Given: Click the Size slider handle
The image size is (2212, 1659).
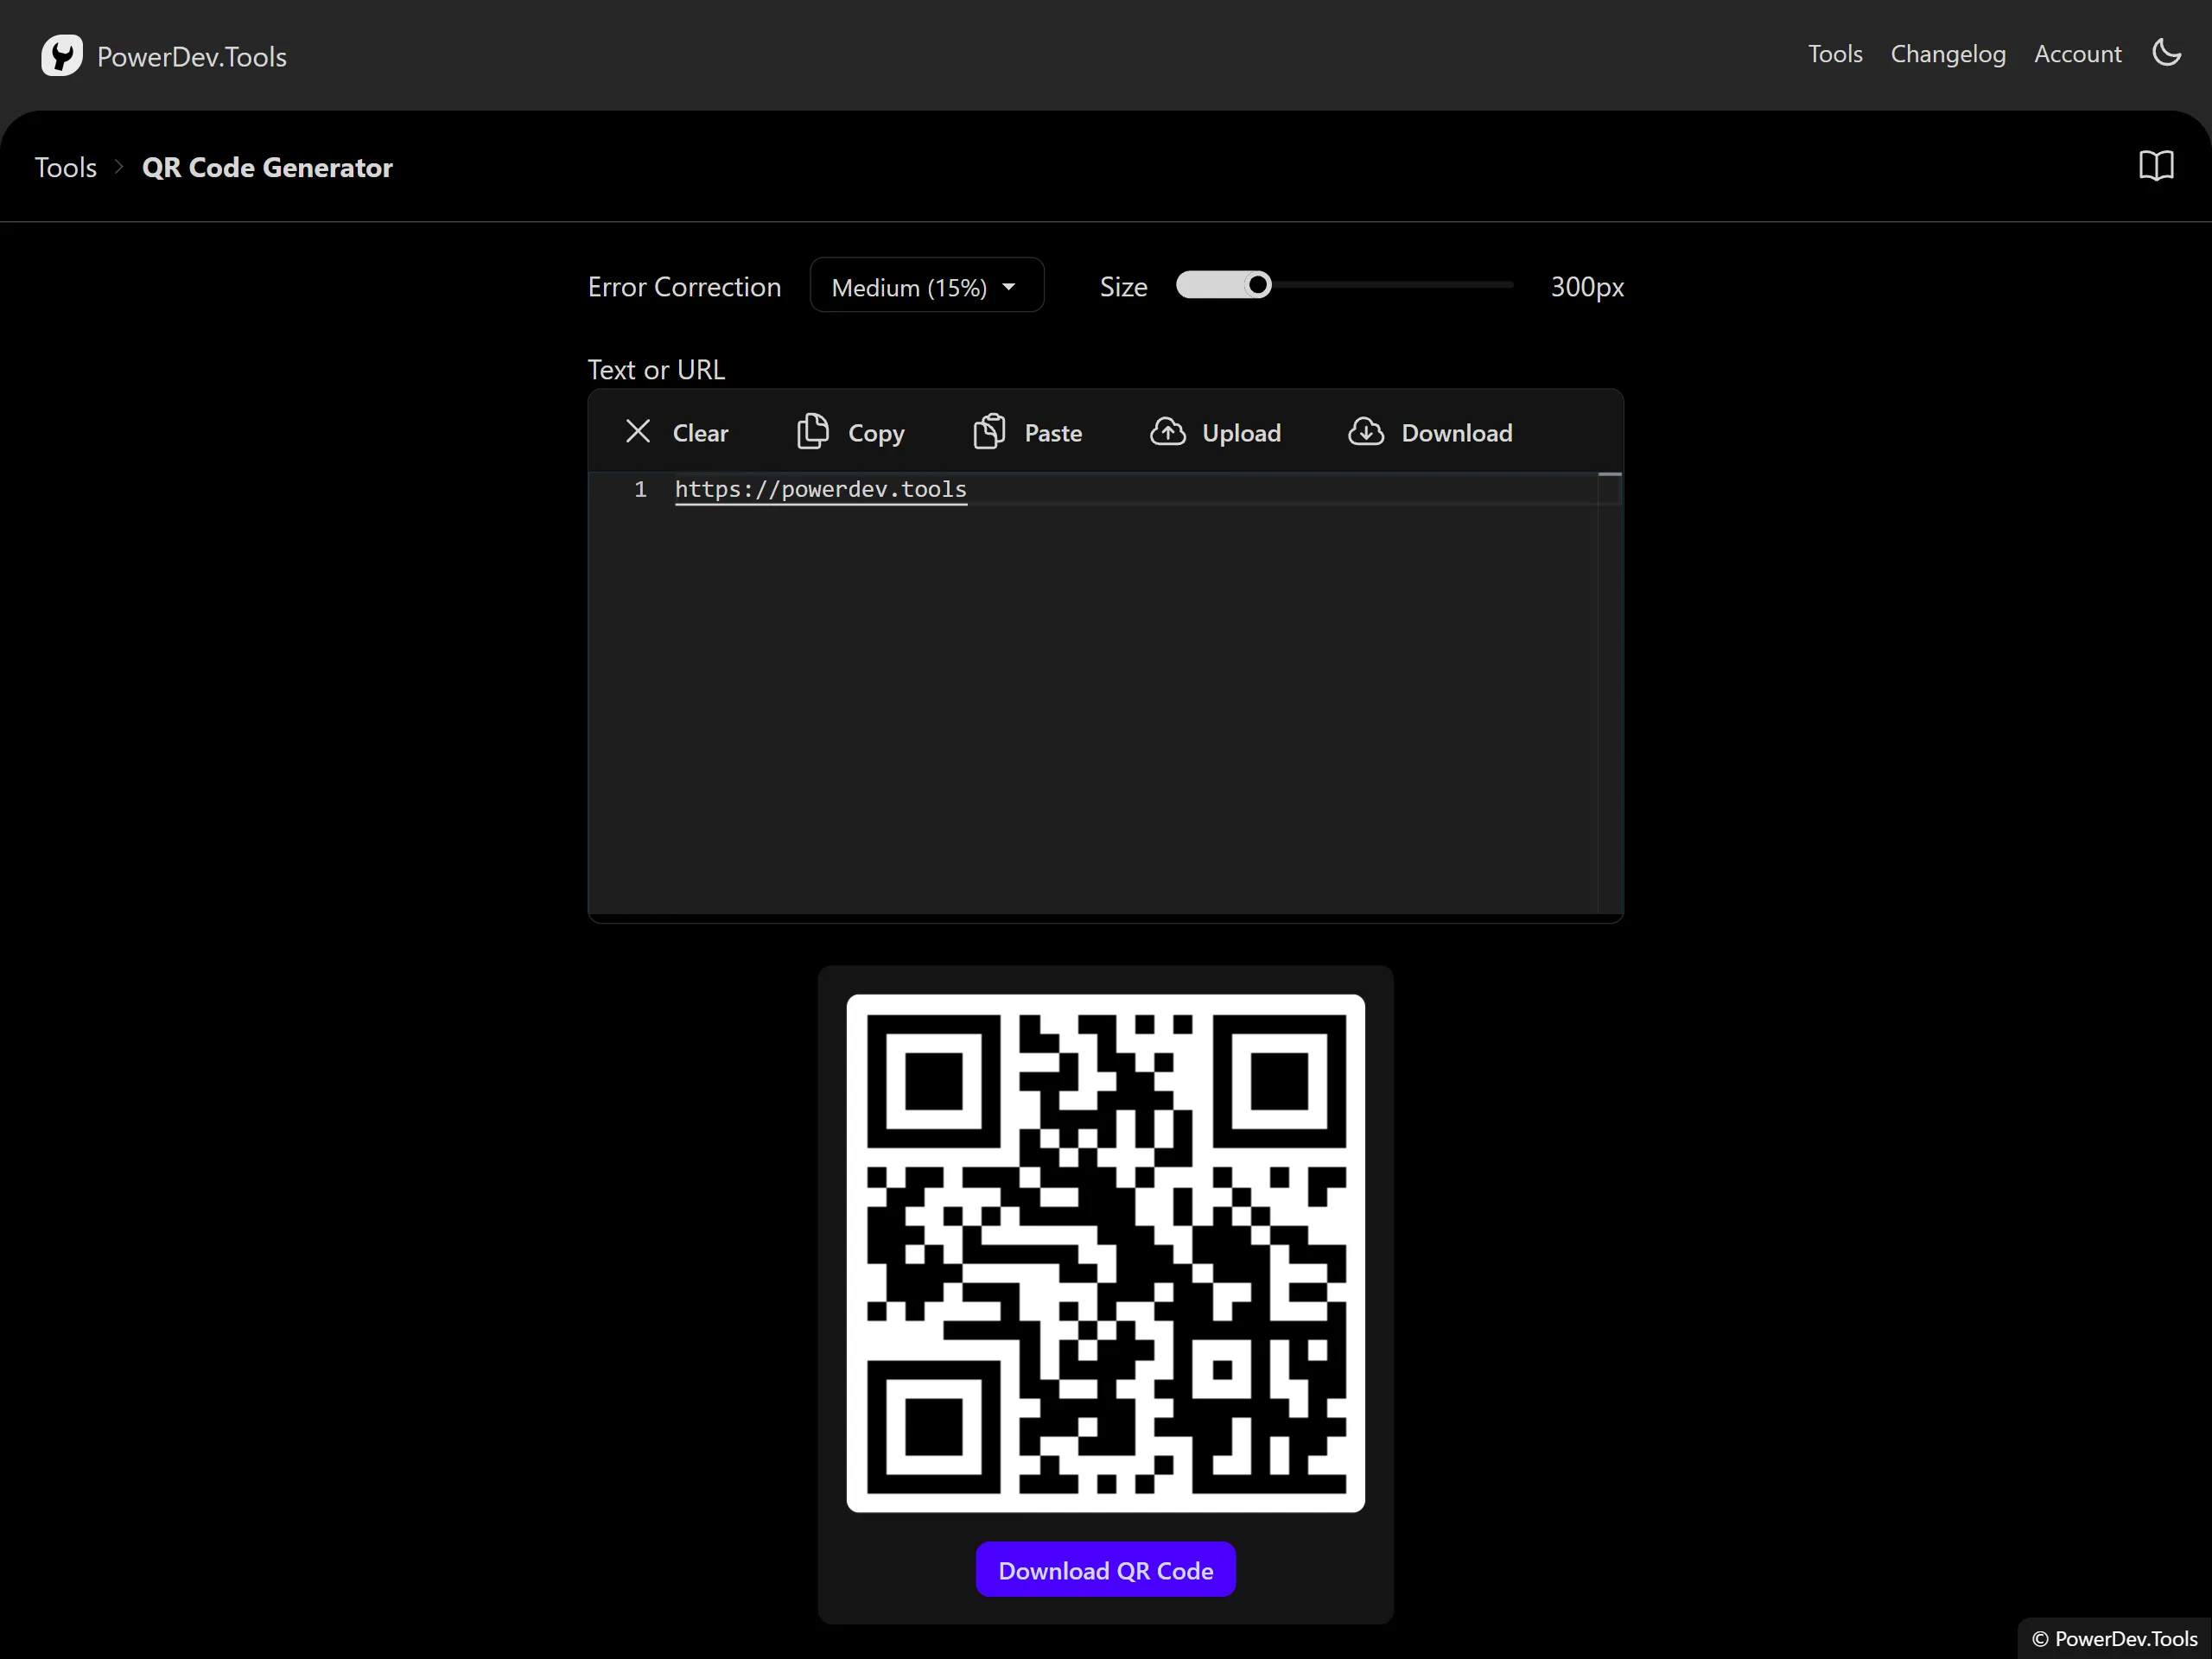Looking at the screenshot, I should [1258, 286].
